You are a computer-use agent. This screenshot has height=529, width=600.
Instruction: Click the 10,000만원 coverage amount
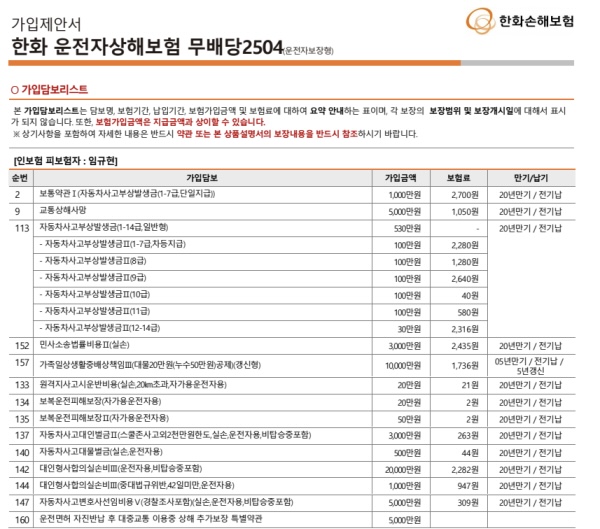[x=403, y=366]
